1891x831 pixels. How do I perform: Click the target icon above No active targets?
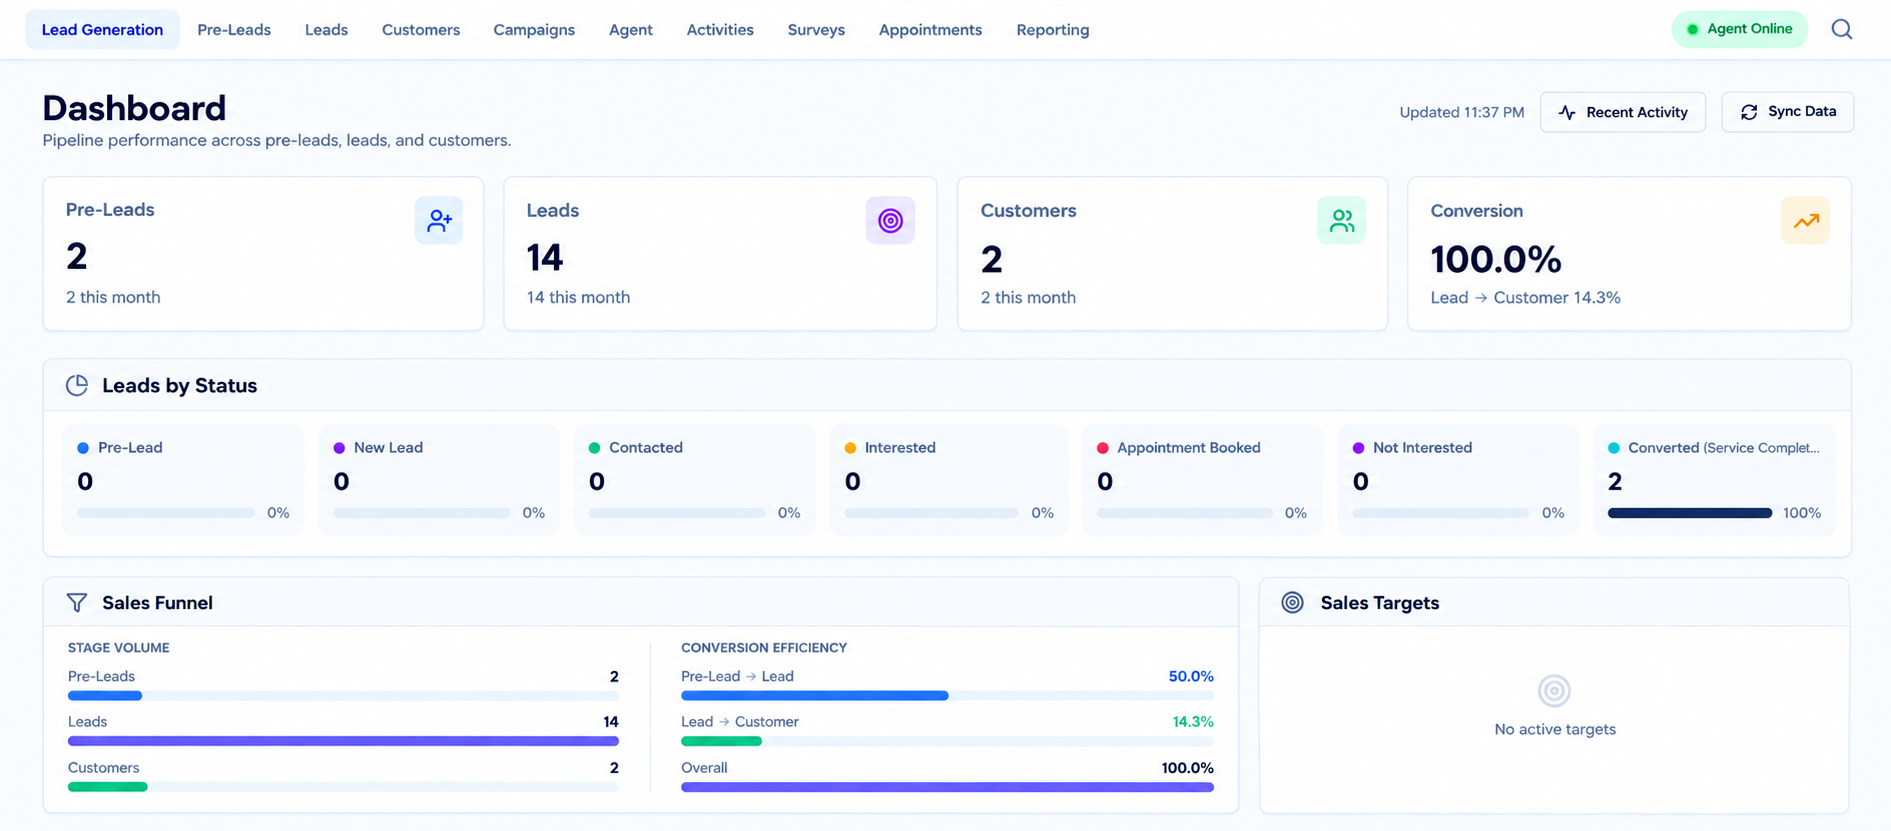pyautogui.click(x=1554, y=690)
